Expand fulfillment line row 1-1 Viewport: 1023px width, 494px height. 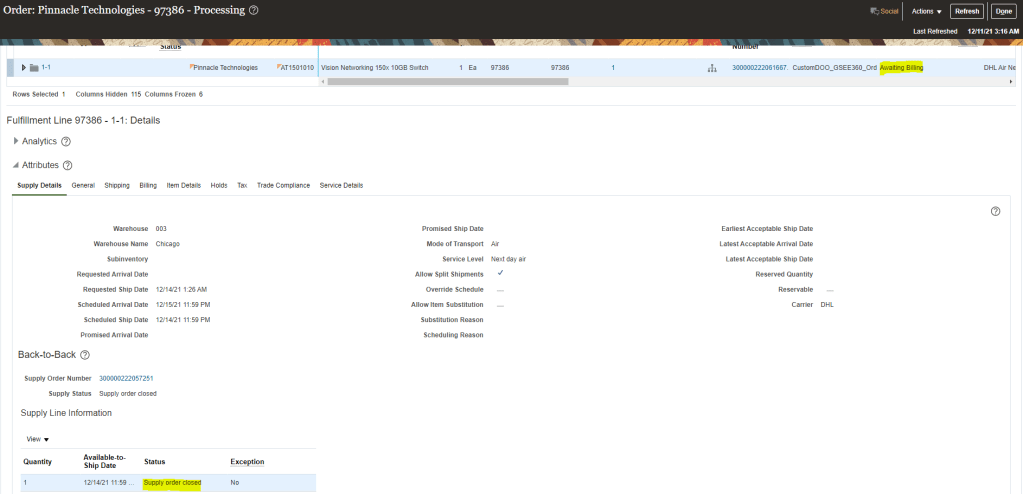click(24, 68)
